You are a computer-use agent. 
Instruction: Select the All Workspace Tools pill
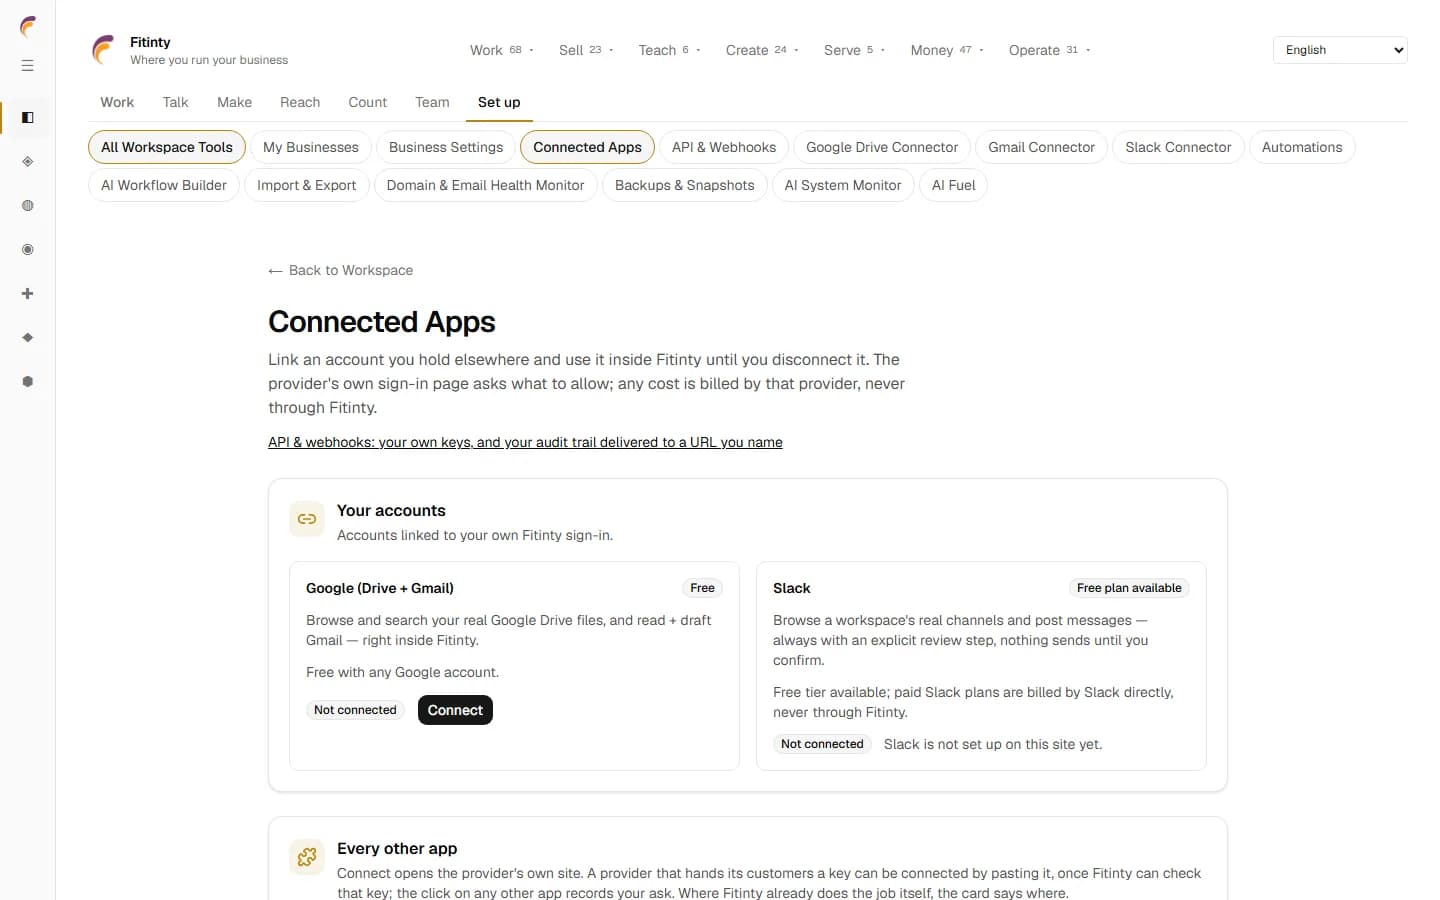[x=167, y=147]
